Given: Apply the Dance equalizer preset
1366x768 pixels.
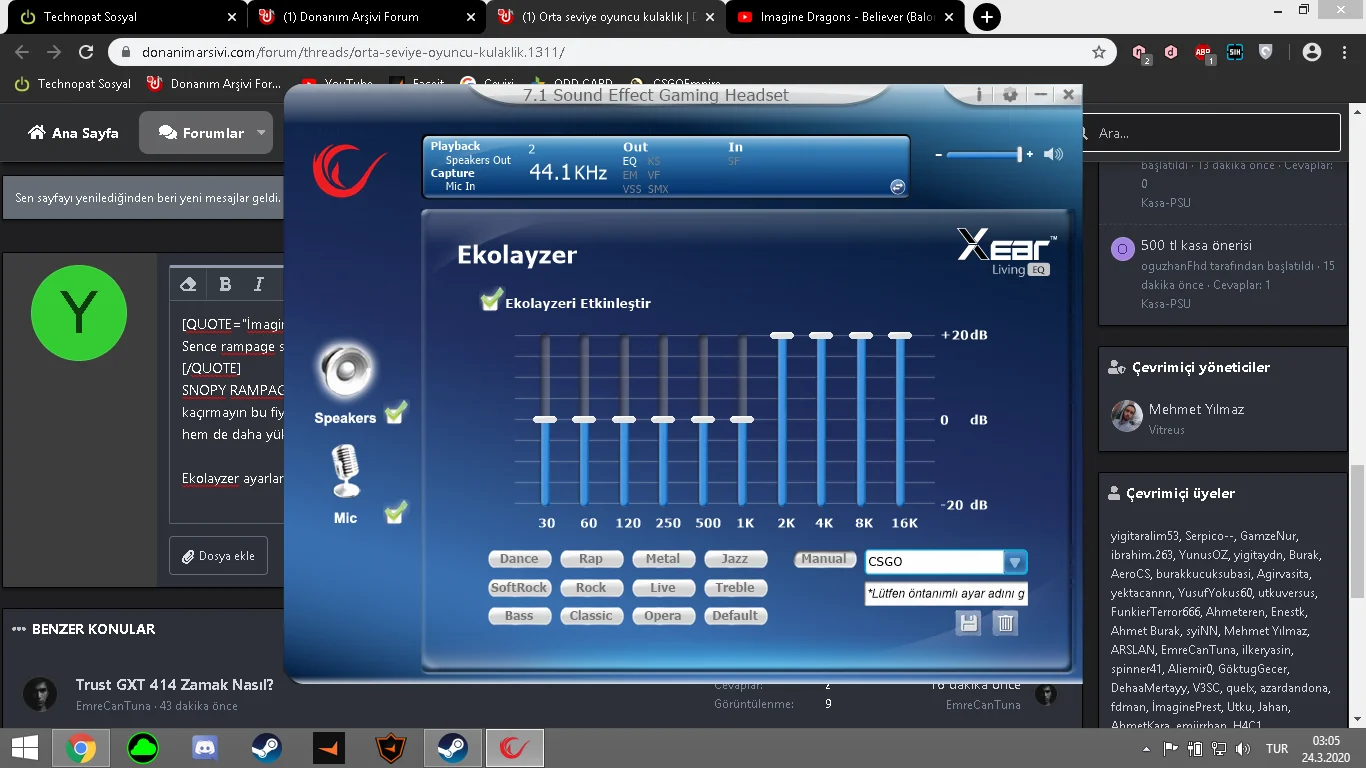Looking at the screenshot, I should pos(519,559).
